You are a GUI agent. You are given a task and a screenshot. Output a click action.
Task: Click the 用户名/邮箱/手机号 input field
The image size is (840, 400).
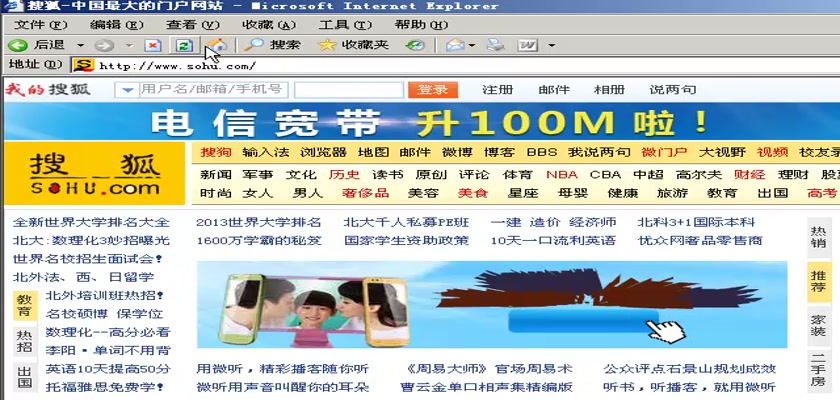point(213,90)
